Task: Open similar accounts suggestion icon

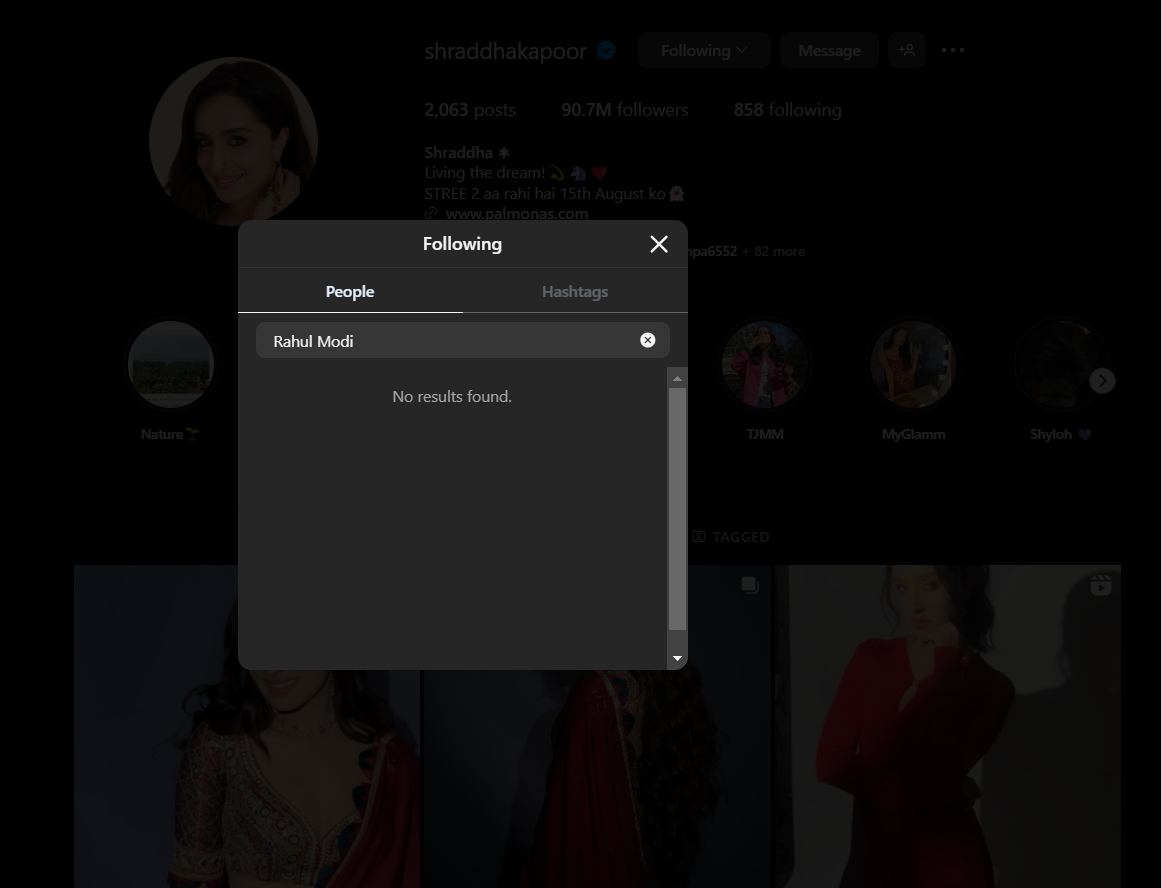Action: click(x=907, y=50)
